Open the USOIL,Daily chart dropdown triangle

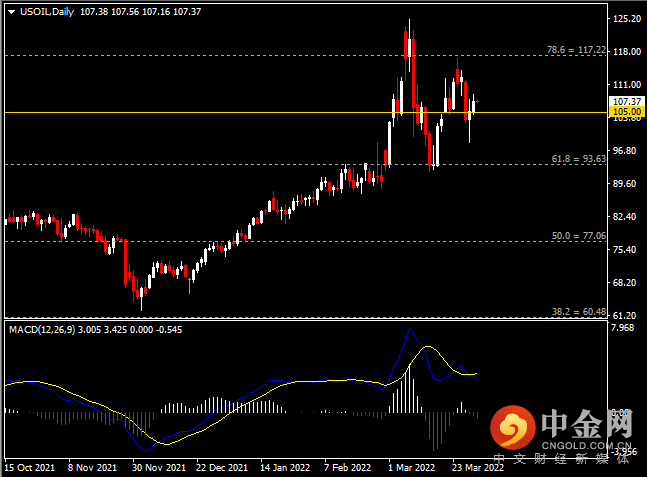(x=12, y=12)
